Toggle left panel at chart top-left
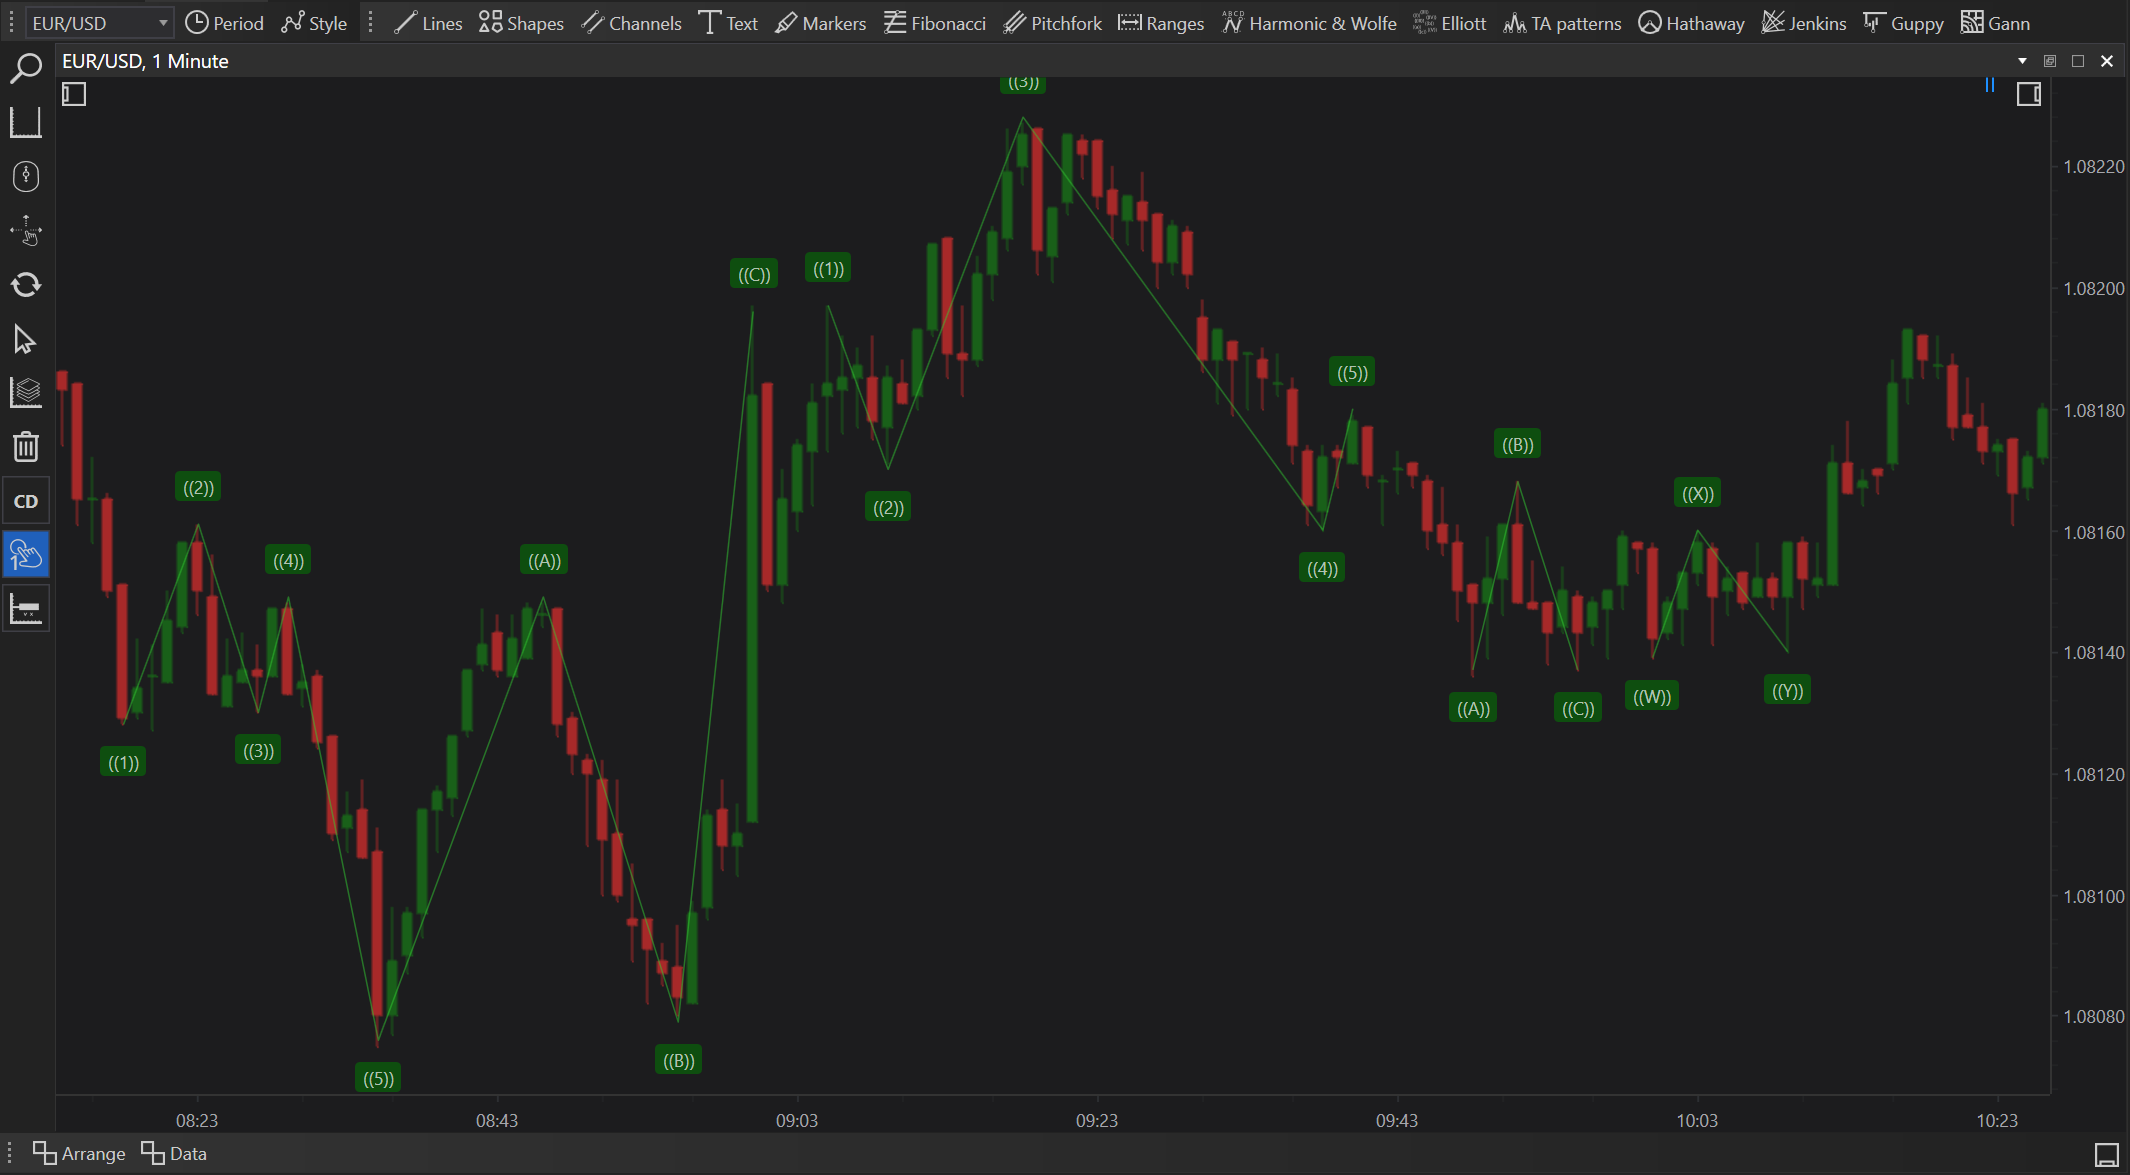Screen dimensions: 2130x1175 click(x=74, y=95)
